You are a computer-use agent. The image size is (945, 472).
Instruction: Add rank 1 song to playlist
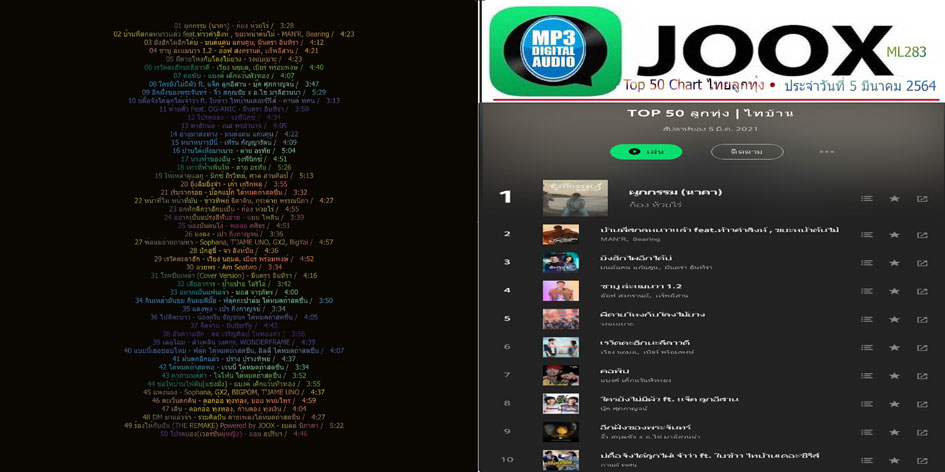point(867,198)
